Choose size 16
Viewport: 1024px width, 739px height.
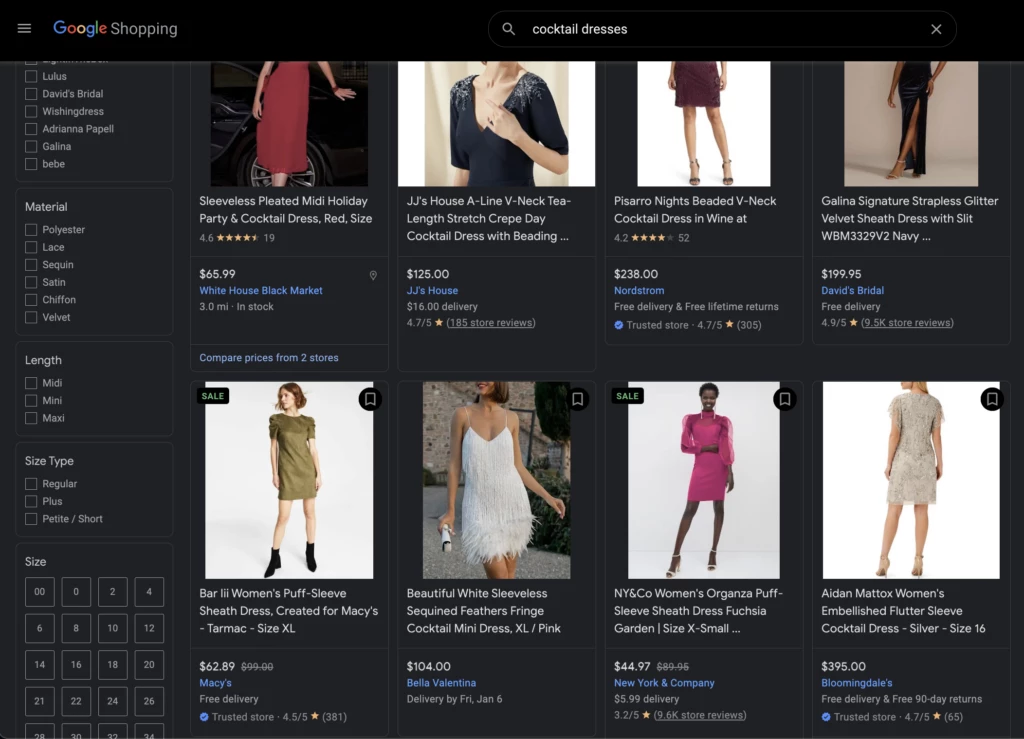click(76, 665)
